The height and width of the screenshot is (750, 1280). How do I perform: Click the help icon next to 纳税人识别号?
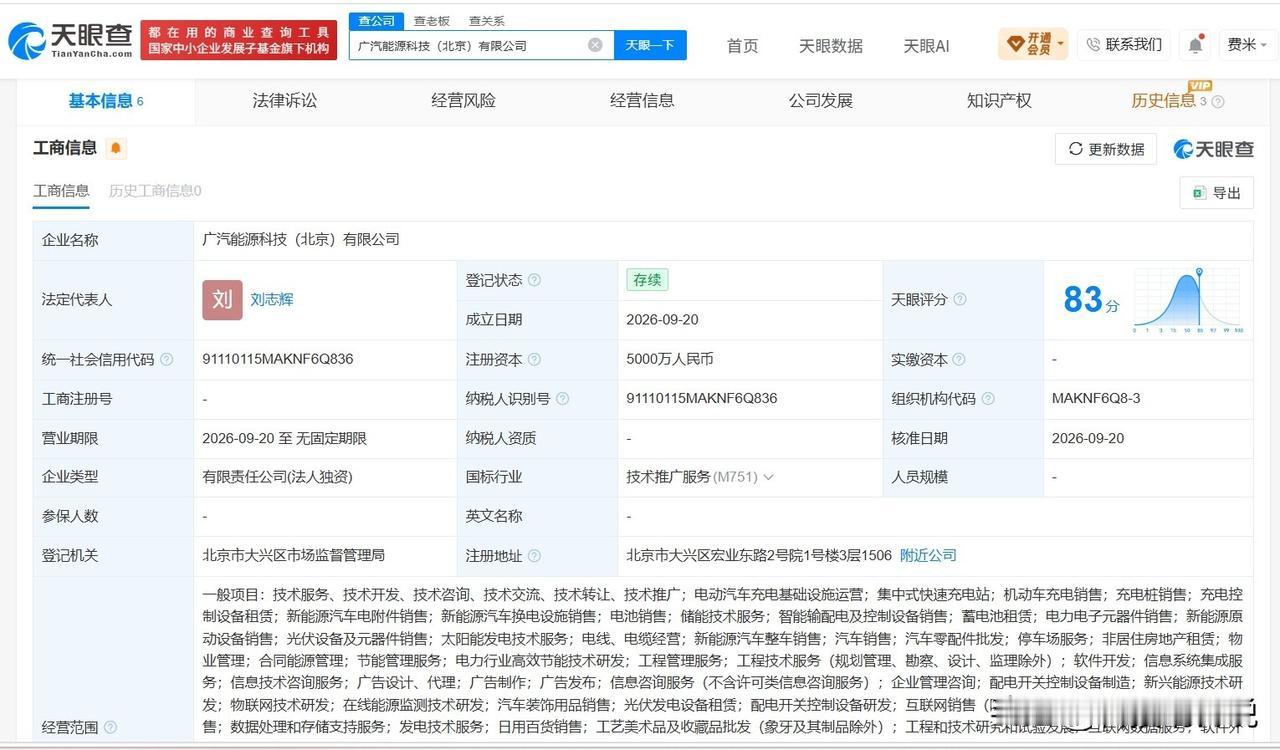coord(562,398)
